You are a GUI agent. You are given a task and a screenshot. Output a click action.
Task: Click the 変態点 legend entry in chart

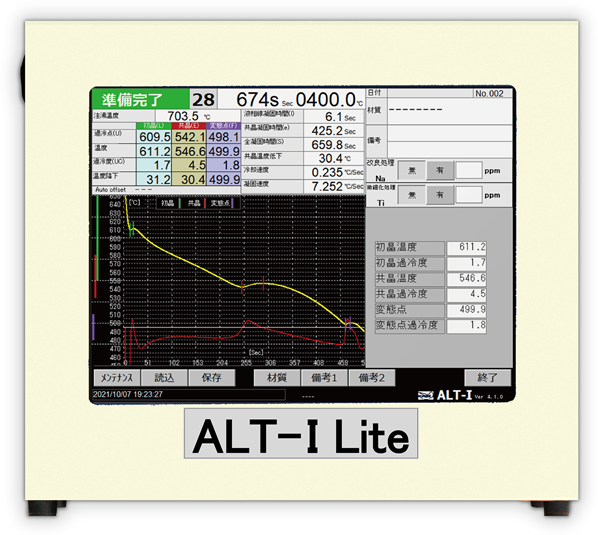point(222,203)
